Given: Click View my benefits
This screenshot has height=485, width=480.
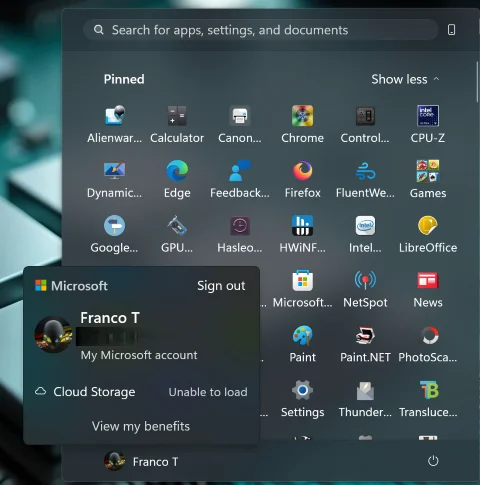Looking at the screenshot, I should coord(141,426).
